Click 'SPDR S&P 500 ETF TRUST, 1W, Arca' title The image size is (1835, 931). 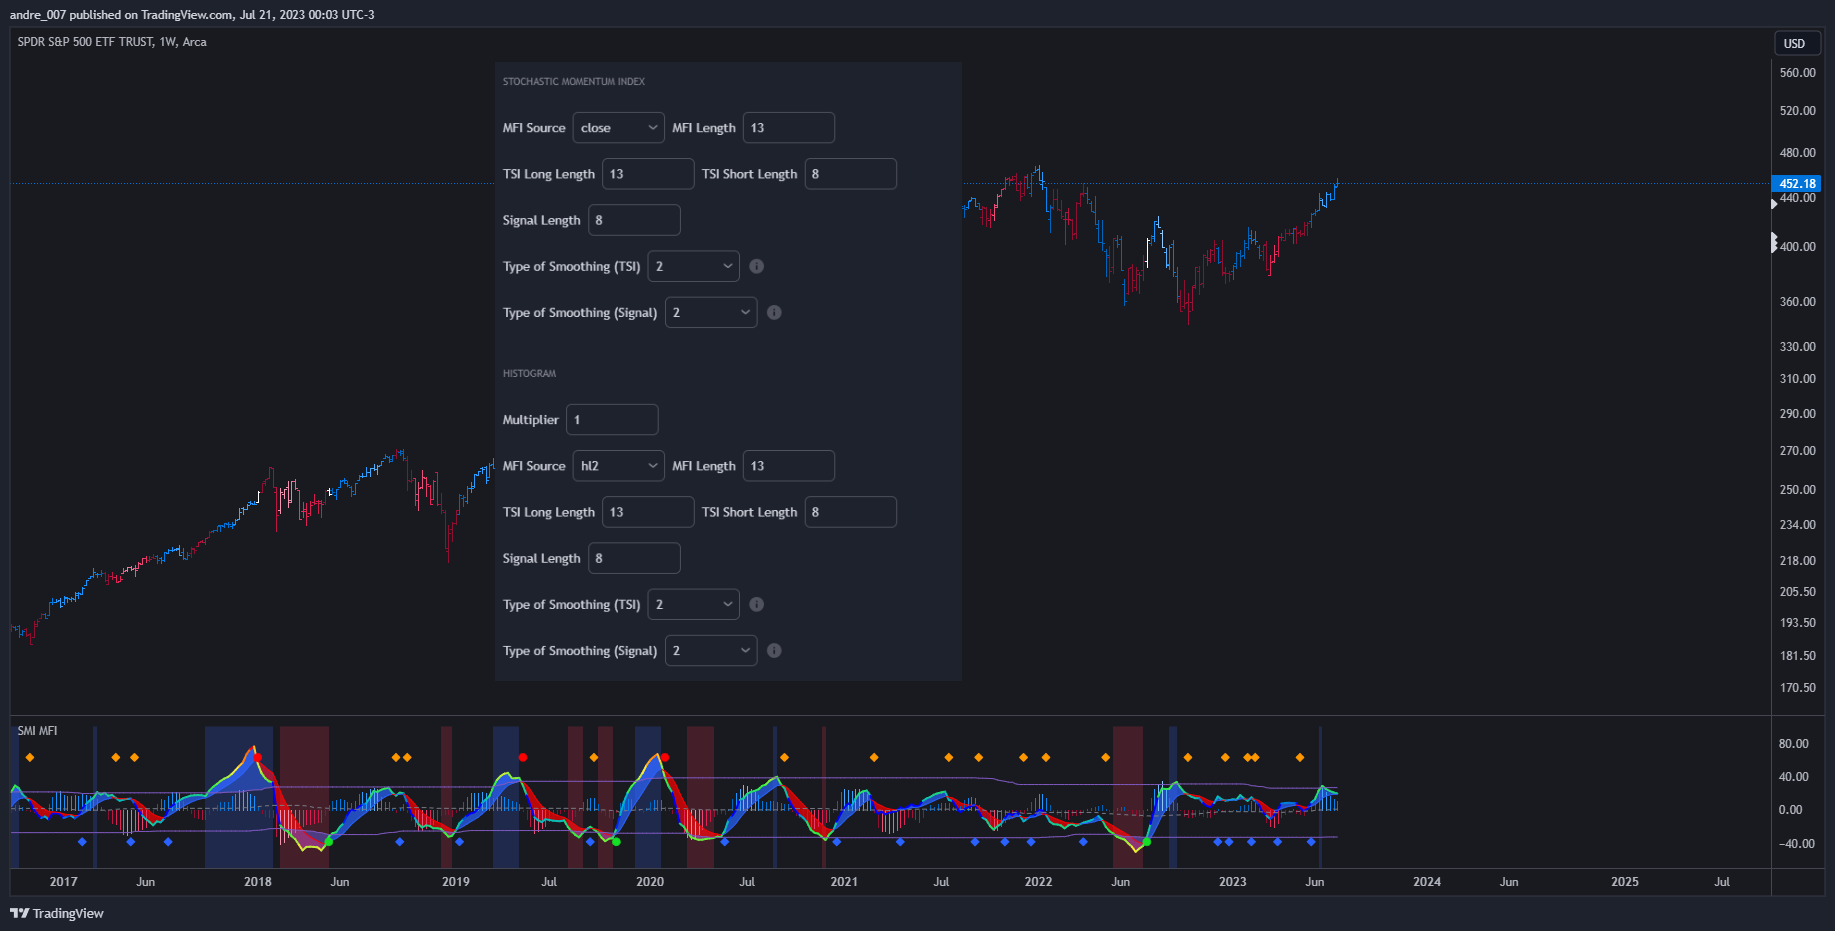point(112,42)
